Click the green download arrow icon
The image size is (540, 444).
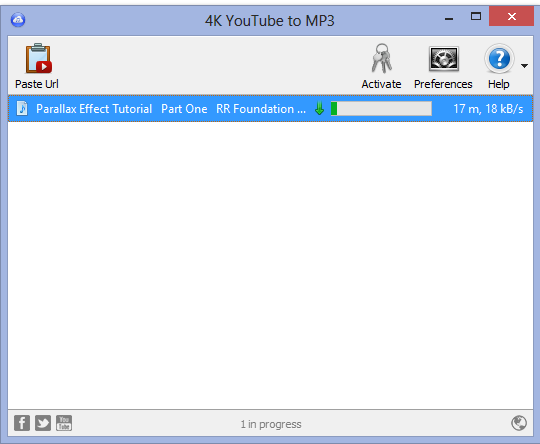pos(319,109)
